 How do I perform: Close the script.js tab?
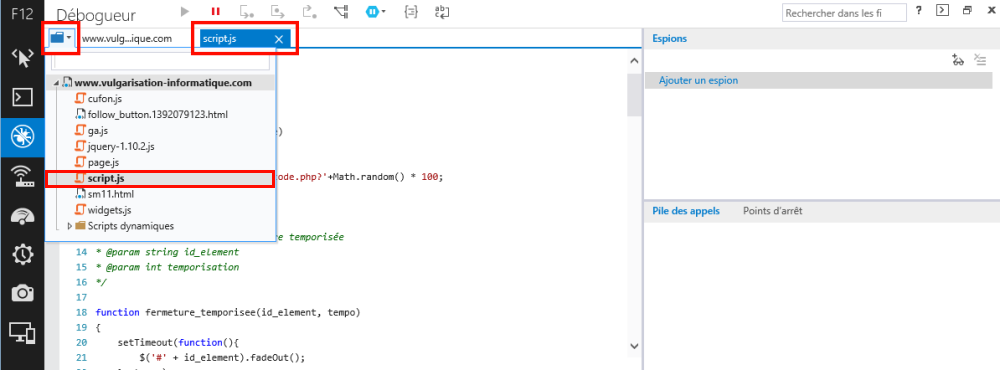tap(279, 39)
